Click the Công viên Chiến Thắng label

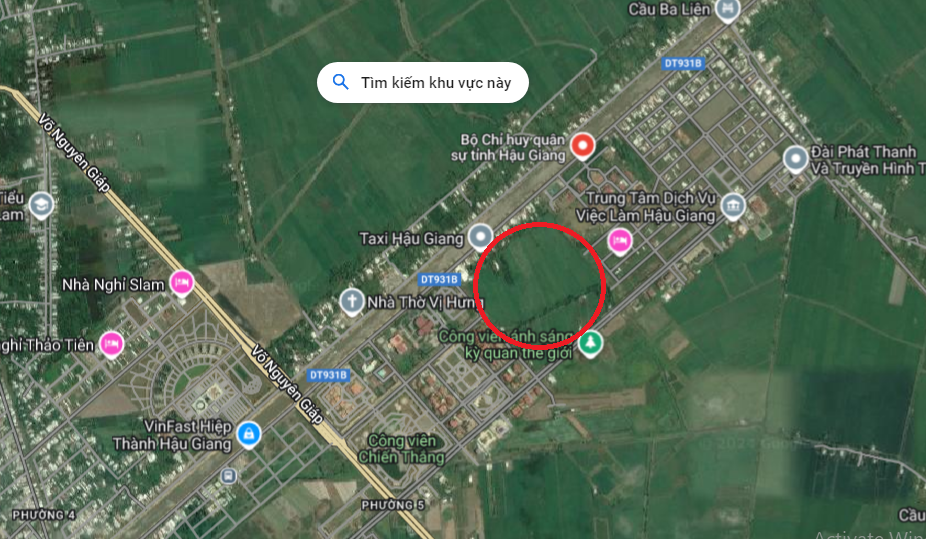[402, 449]
